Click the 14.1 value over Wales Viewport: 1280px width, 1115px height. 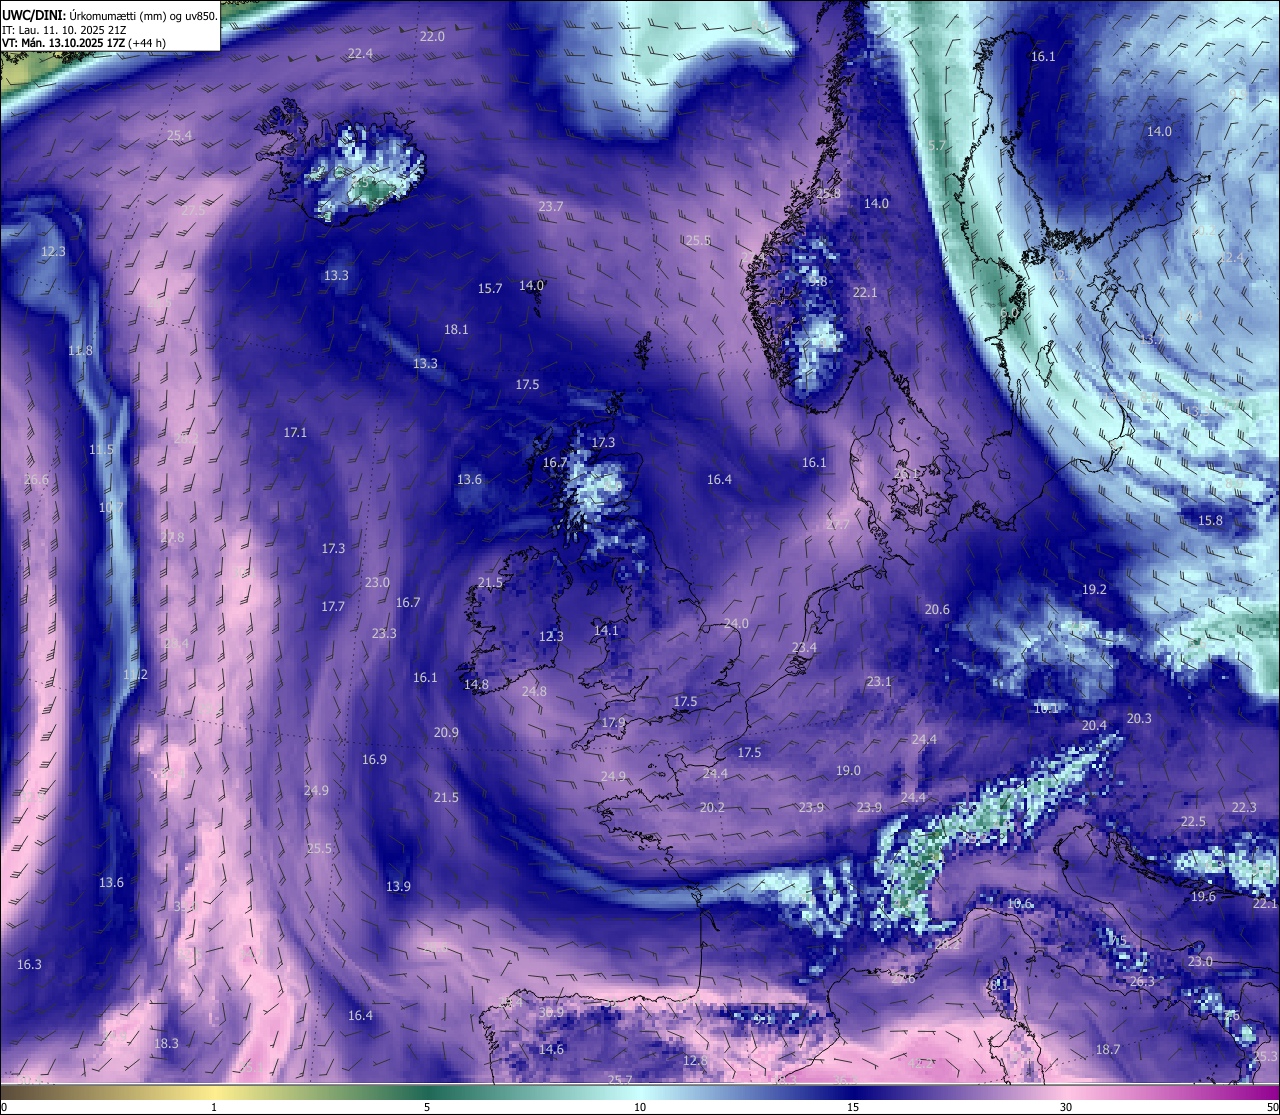pyautogui.click(x=606, y=630)
